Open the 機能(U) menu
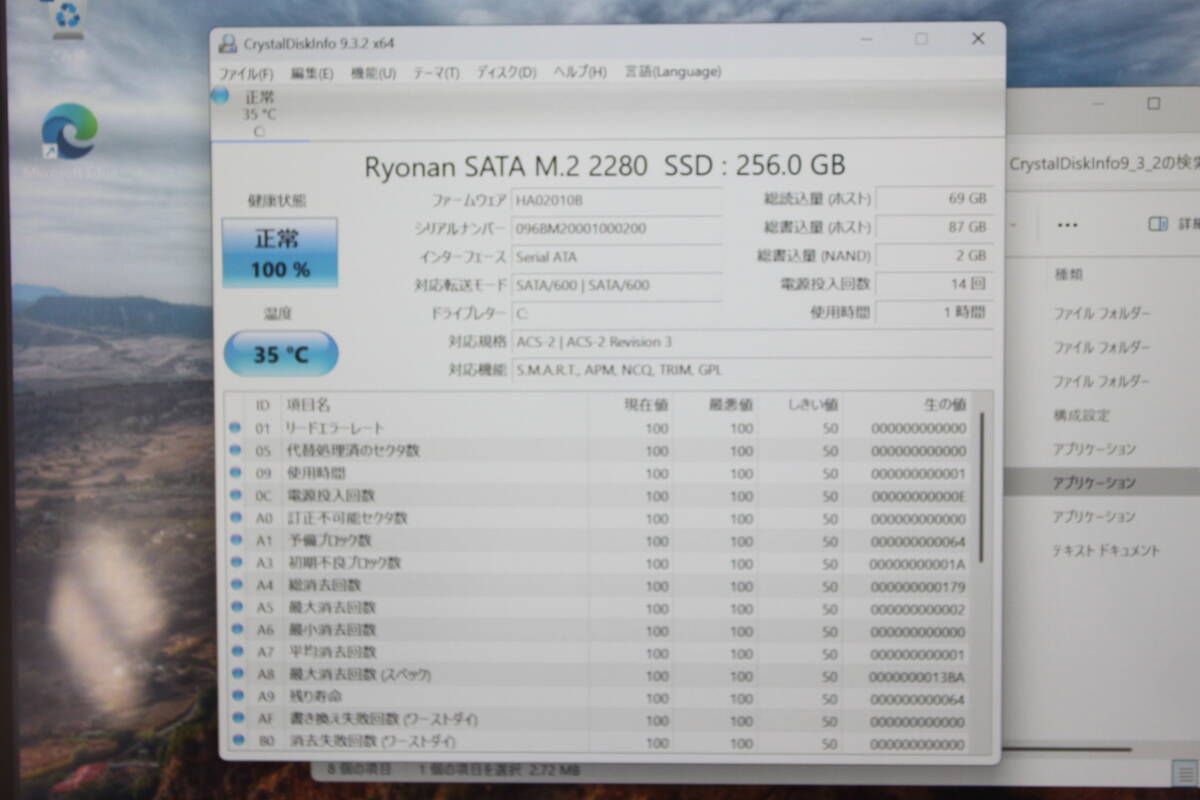Image resolution: width=1200 pixels, height=800 pixels. coord(373,73)
